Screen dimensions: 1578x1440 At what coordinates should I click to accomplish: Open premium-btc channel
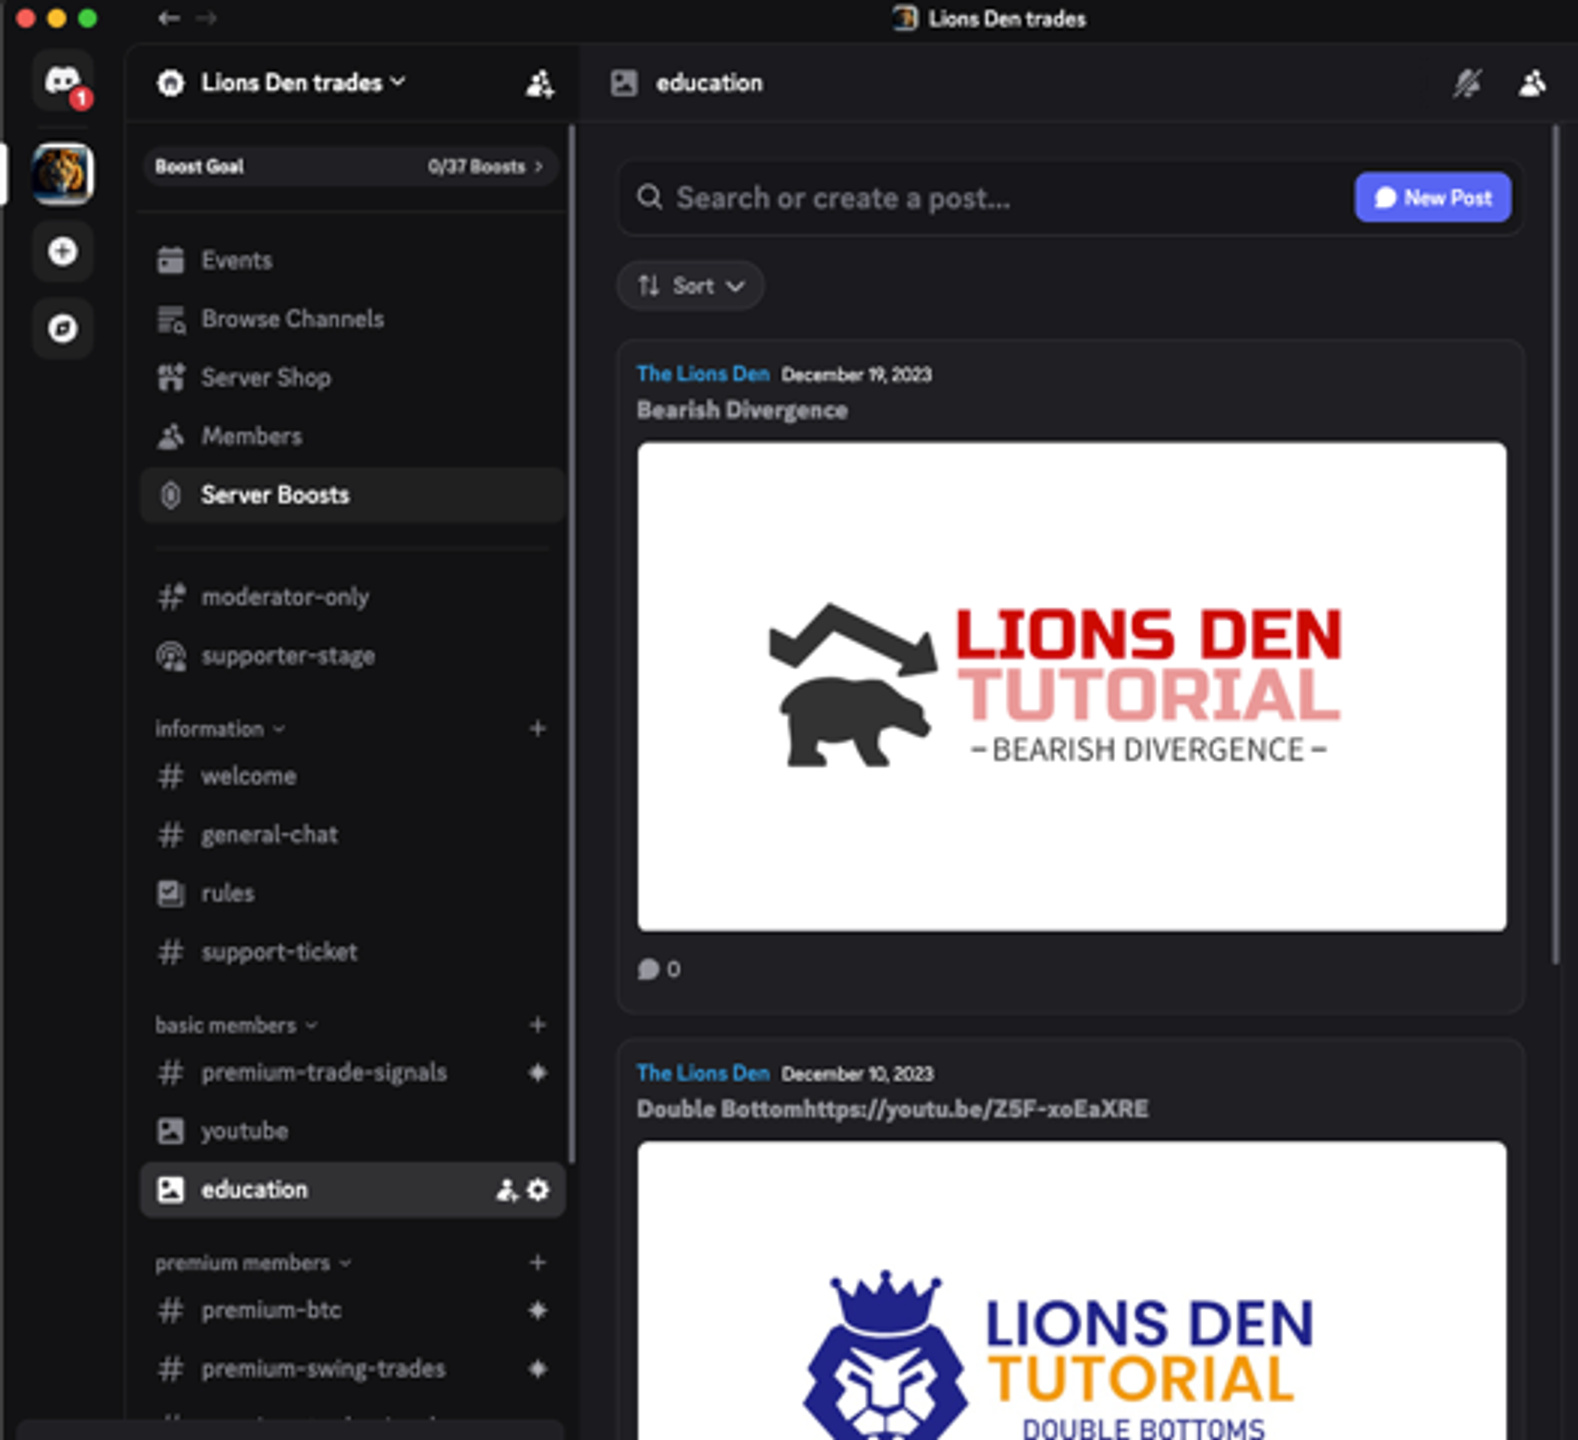(353, 1310)
